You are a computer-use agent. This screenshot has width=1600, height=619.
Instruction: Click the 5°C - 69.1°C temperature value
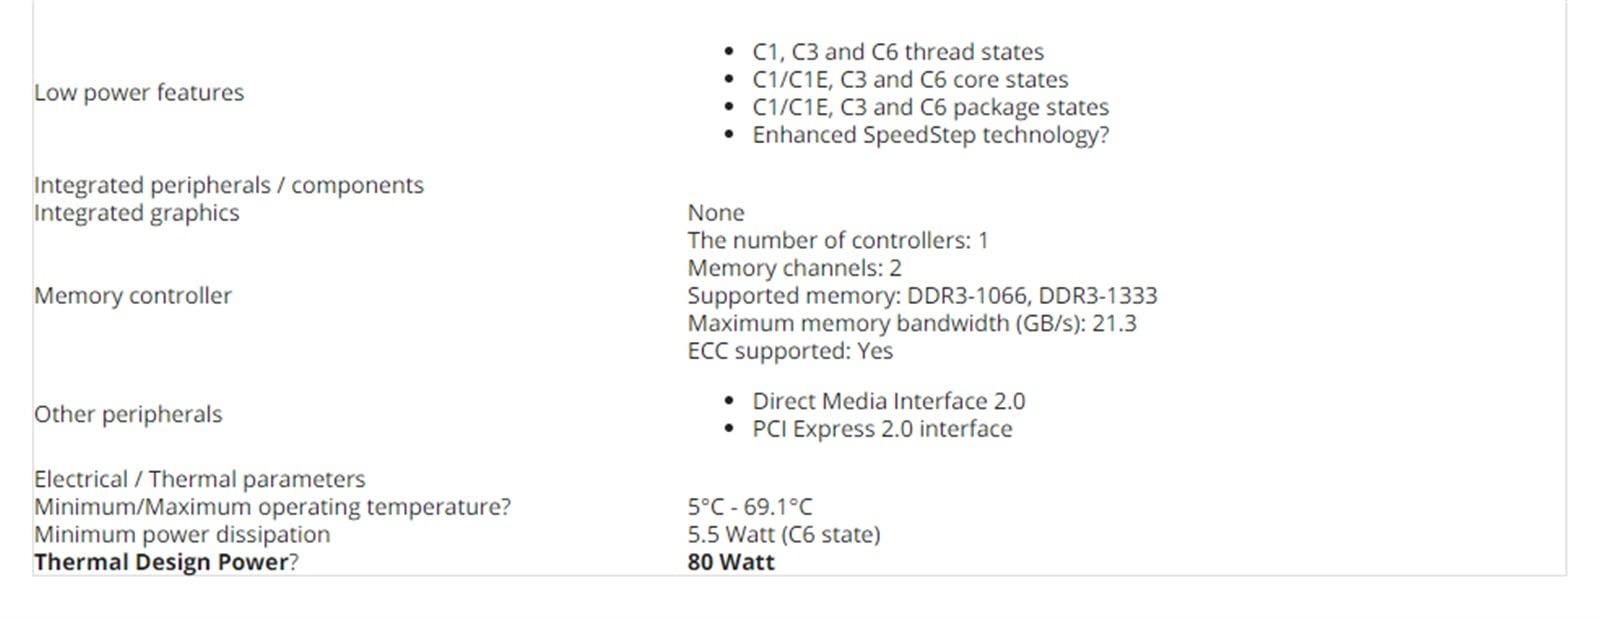click(750, 507)
